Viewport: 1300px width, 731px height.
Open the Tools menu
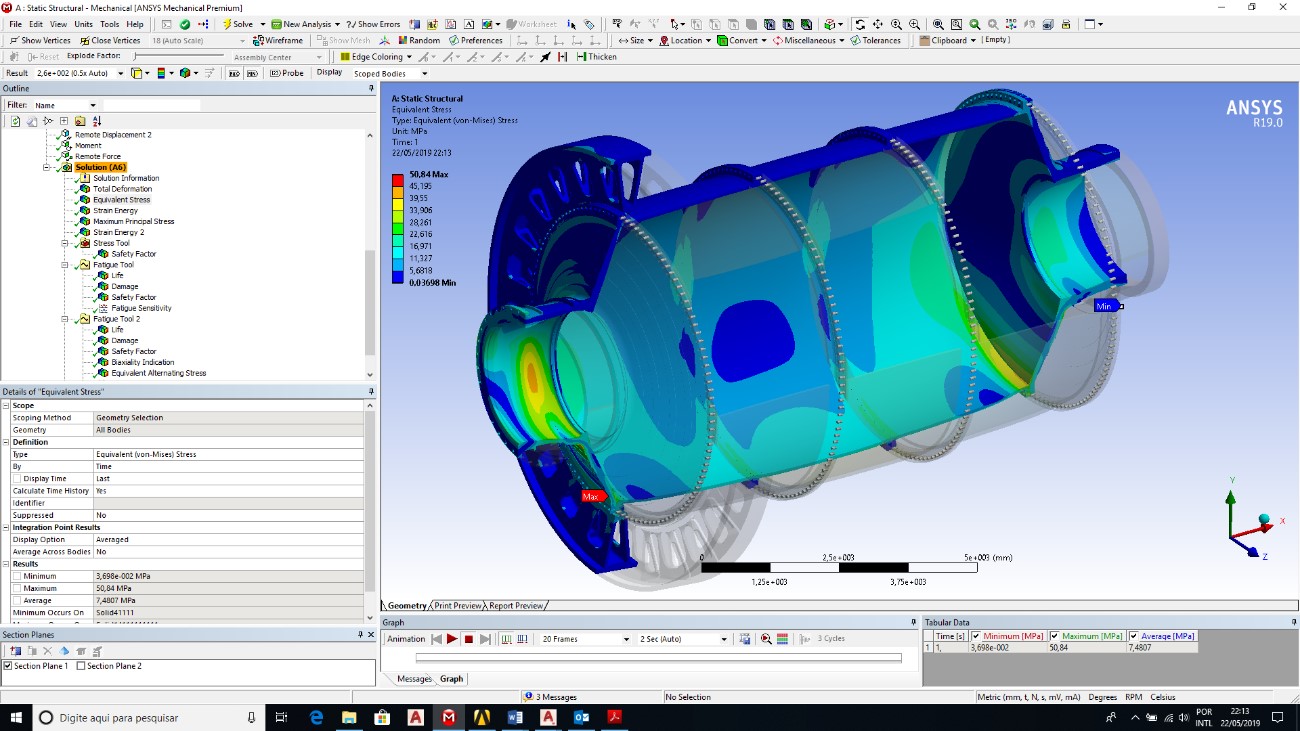tap(109, 24)
